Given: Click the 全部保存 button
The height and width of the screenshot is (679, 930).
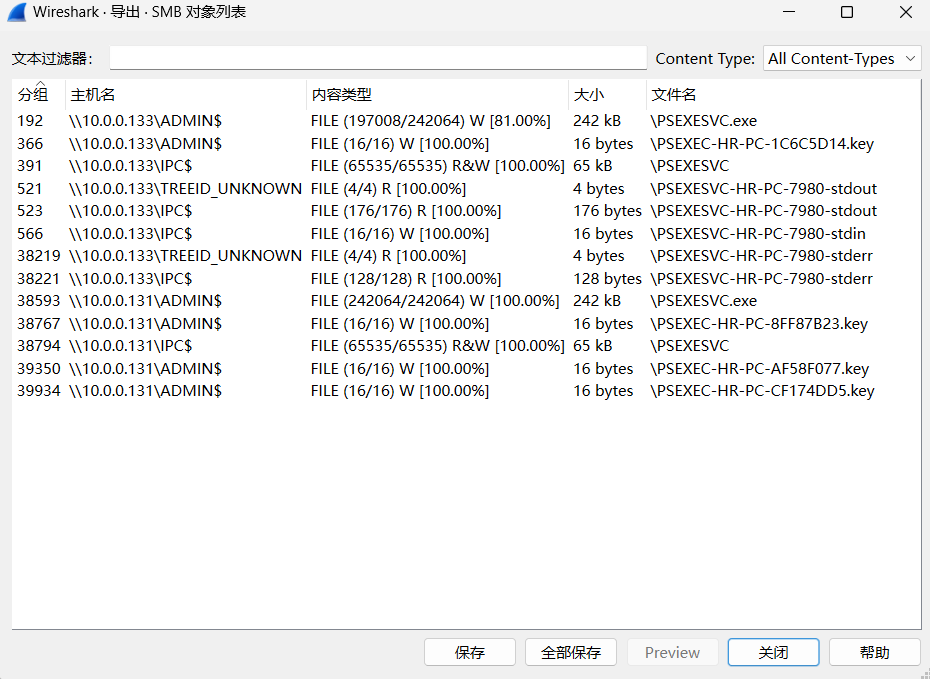Looking at the screenshot, I should pyautogui.click(x=571, y=652).
